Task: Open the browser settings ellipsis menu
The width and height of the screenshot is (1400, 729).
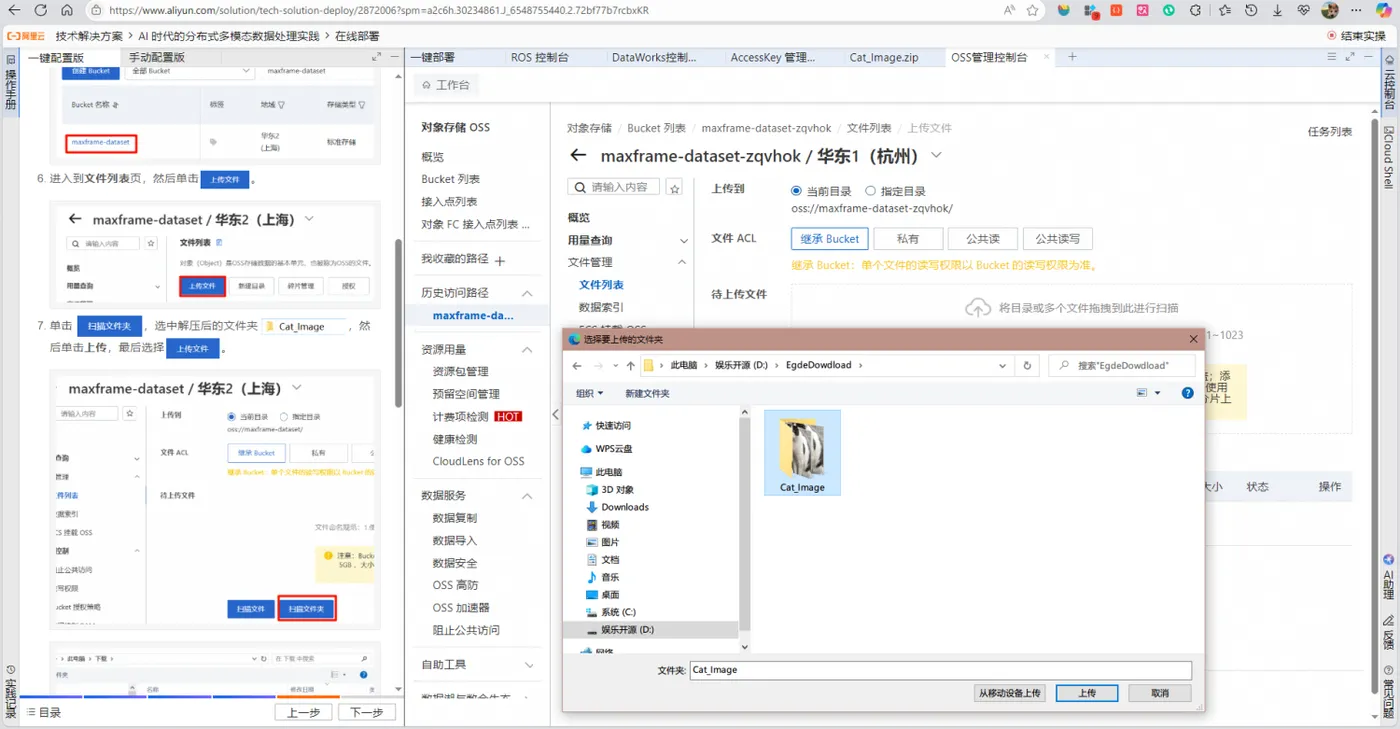Action: [1356, 10]
